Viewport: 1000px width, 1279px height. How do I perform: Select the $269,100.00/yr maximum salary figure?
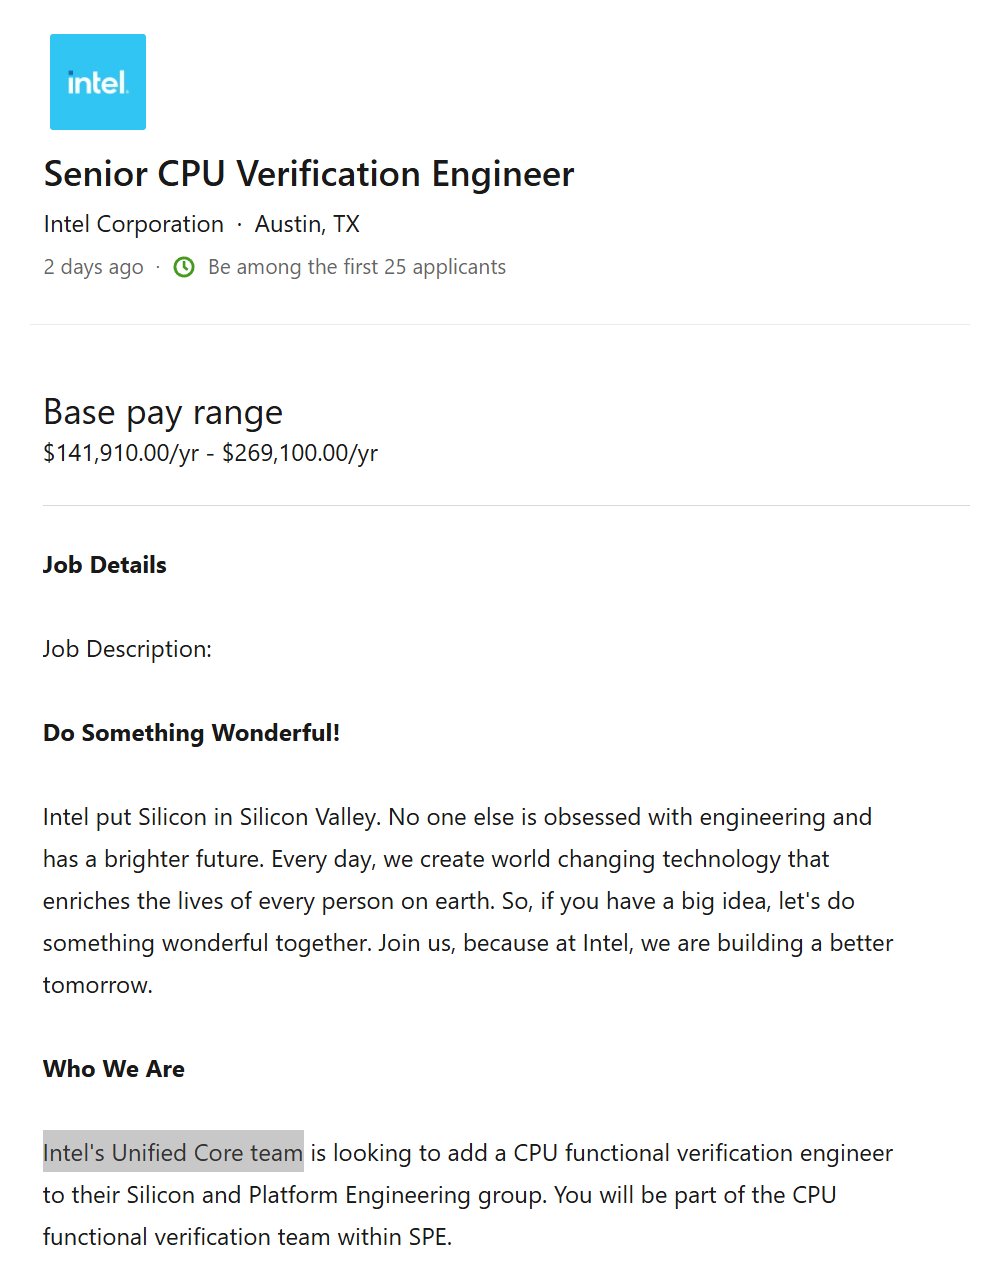[x=300, y=453]
